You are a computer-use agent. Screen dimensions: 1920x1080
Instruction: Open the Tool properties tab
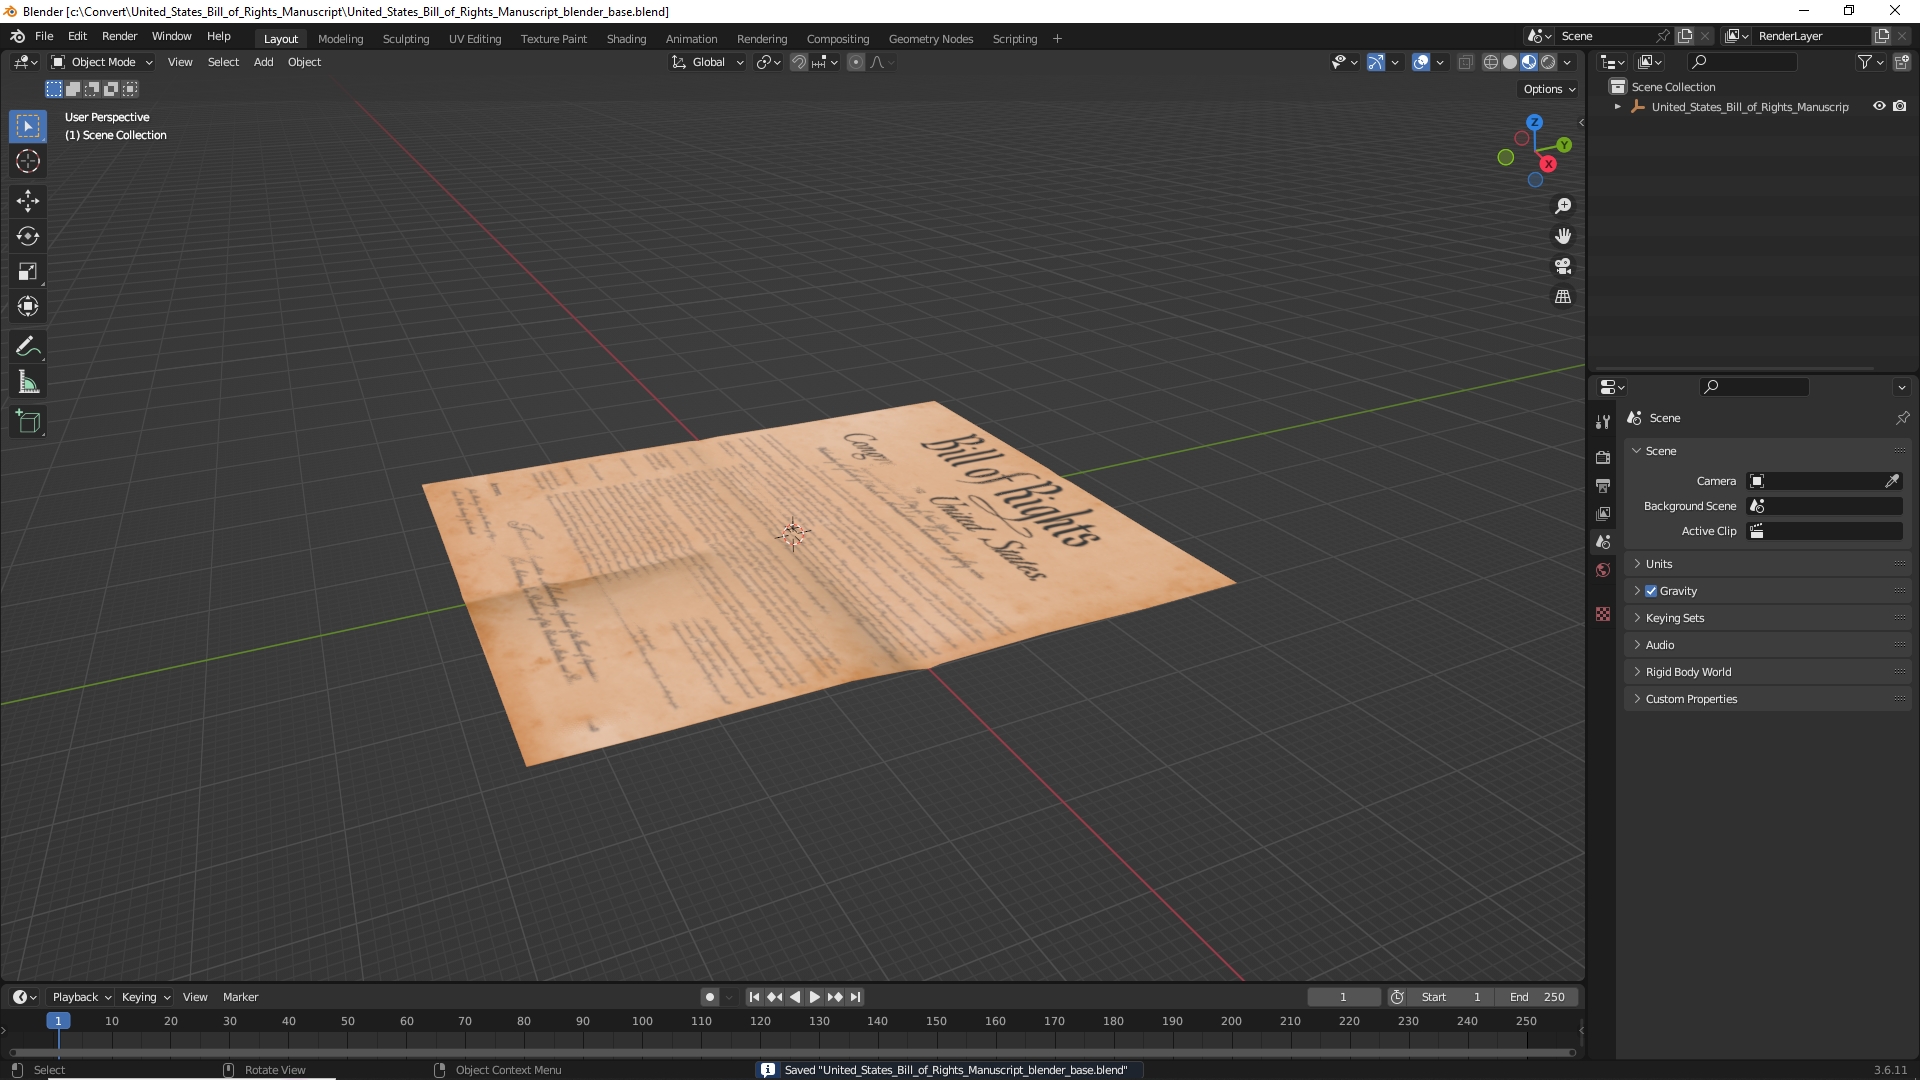(x=1603, y=422)
